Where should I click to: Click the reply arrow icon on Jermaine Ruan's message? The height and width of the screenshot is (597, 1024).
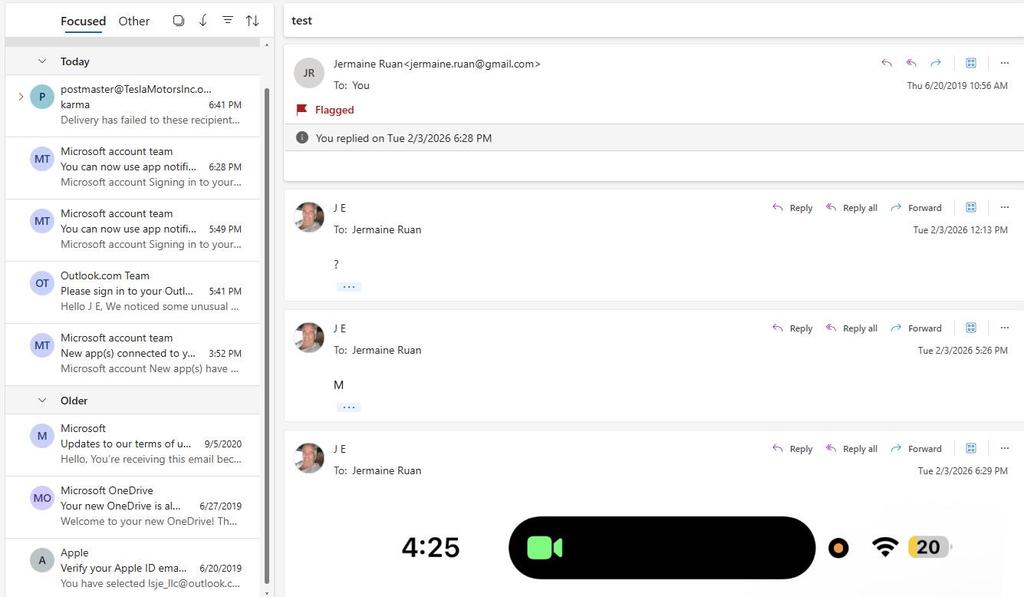point(886,63)
